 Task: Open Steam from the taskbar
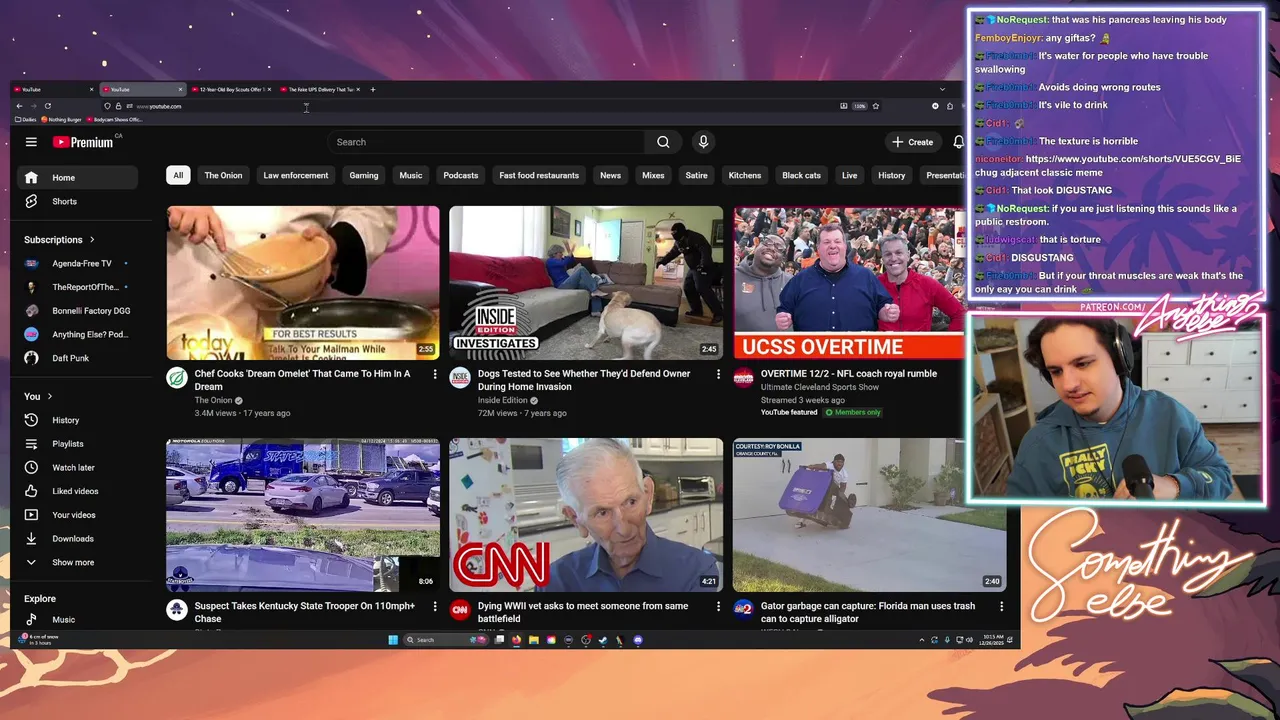click(x=602, y=640)
